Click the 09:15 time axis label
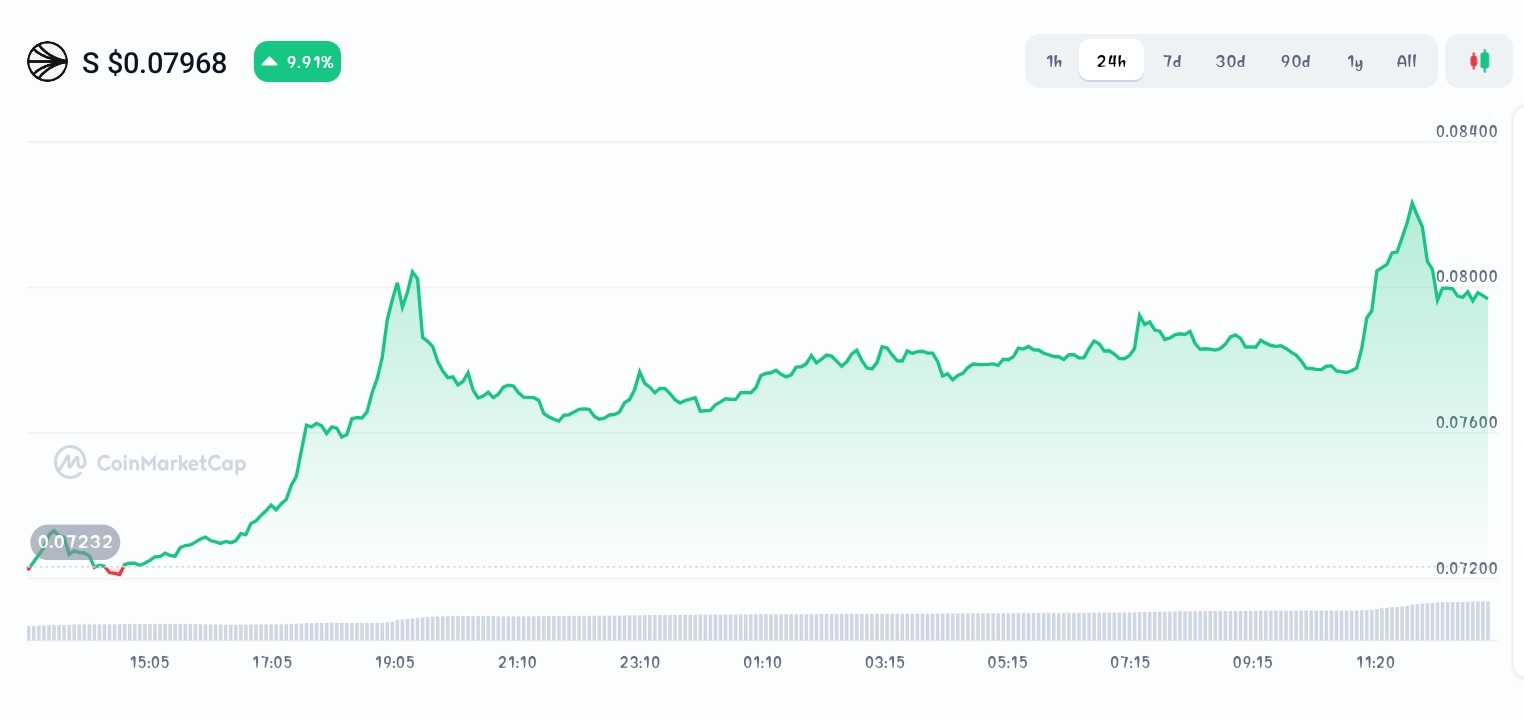This screenshot has width=1524, height=720. coord(1252,662)
